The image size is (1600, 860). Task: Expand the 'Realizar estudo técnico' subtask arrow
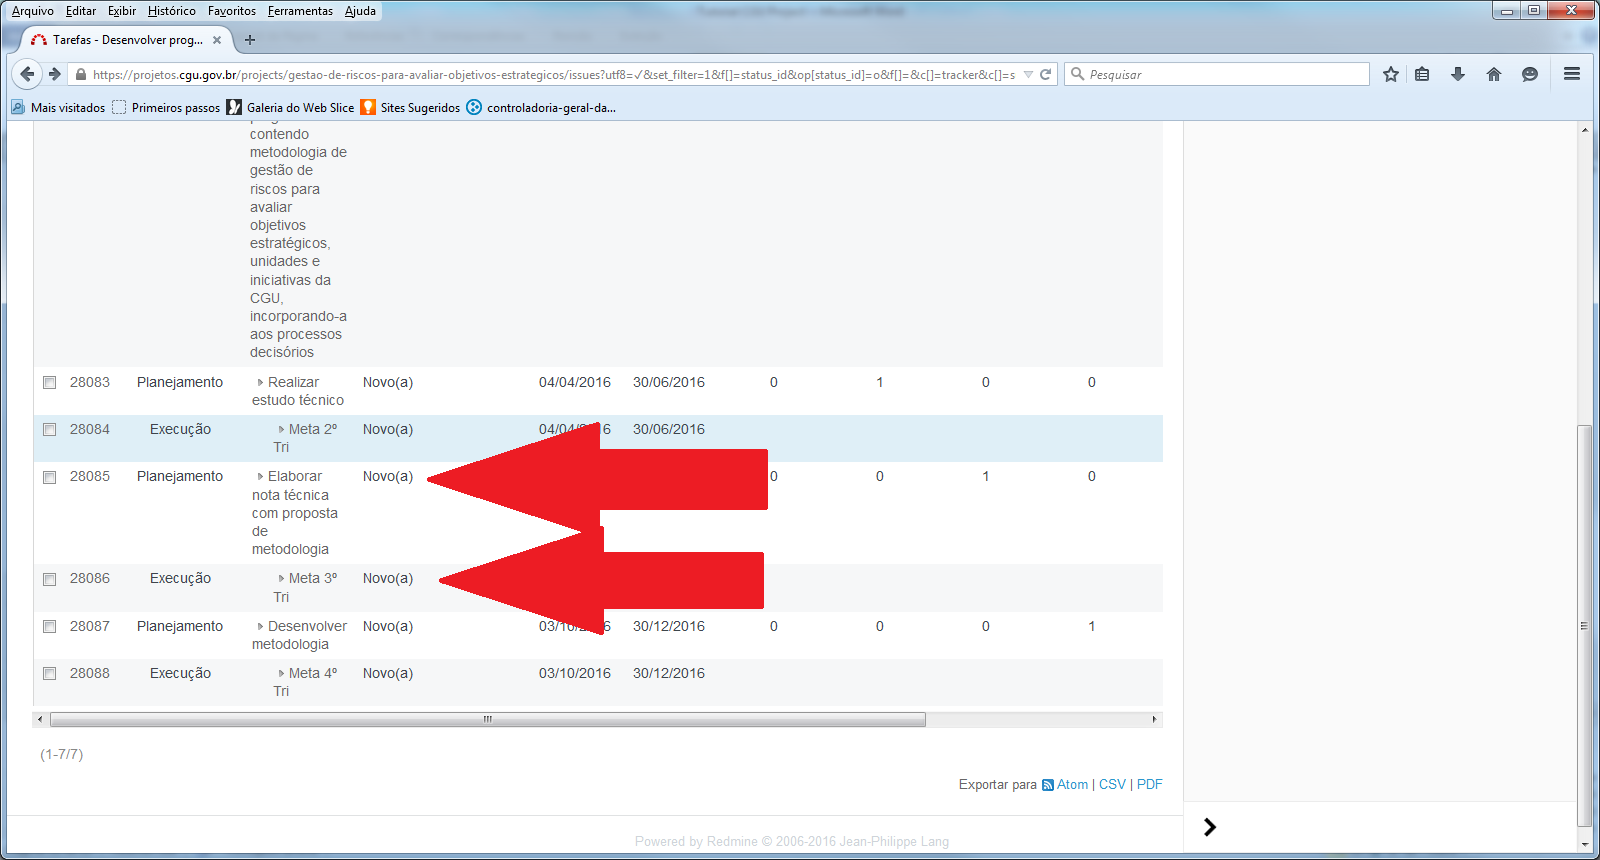(x=260, y=383)
